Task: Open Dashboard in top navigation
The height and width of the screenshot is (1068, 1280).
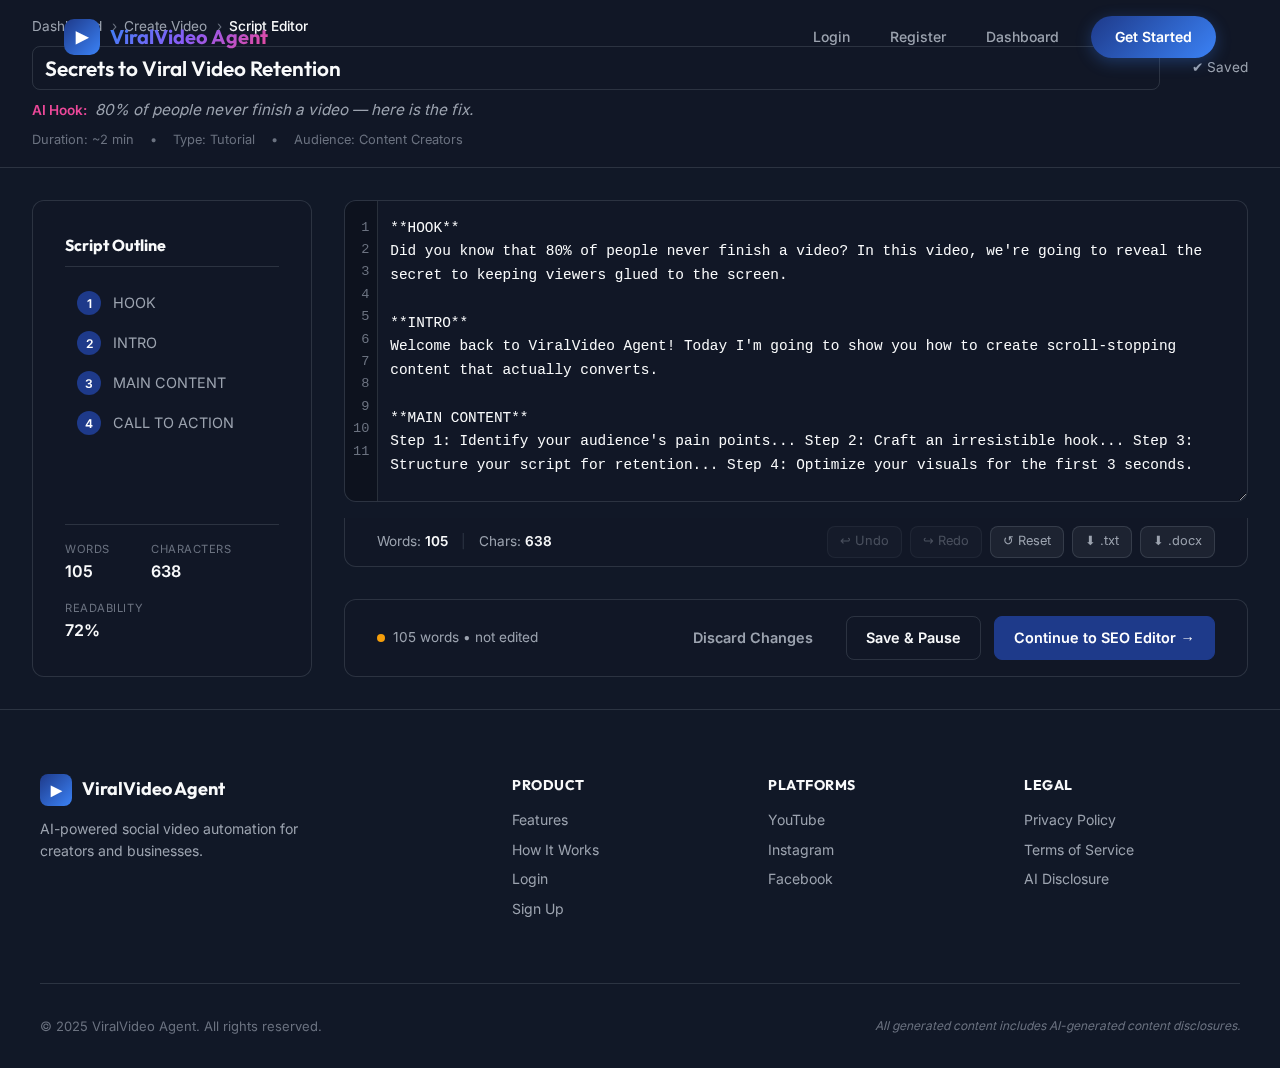Action: click(x=1022, y=37)
